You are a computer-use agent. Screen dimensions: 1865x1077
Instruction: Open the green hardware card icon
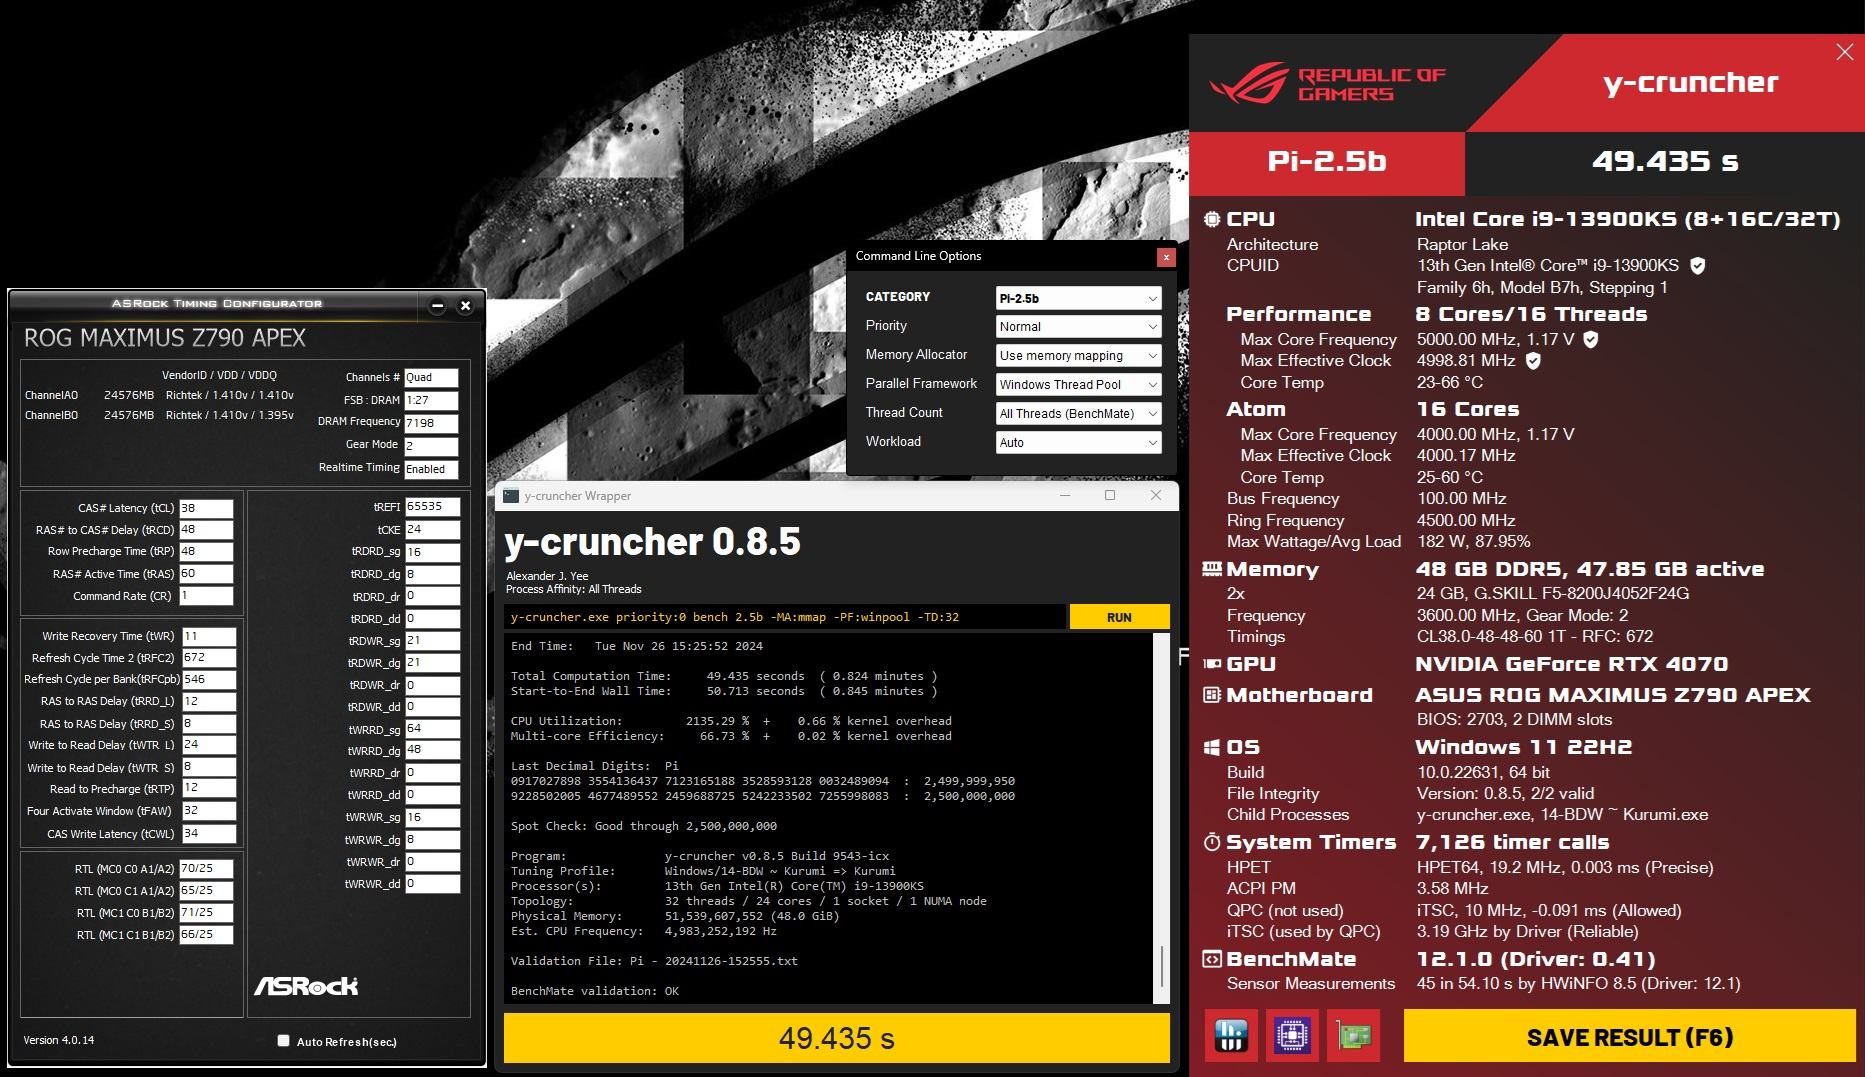(x=1353, y=1035)
